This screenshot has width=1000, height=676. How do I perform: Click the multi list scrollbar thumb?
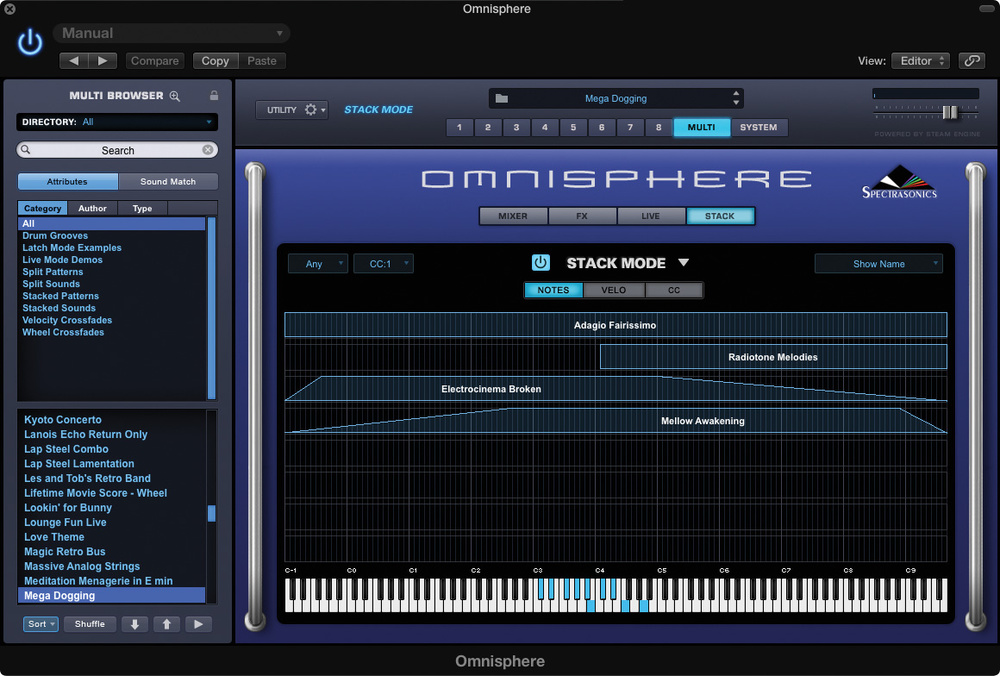[x=212, y=513]
